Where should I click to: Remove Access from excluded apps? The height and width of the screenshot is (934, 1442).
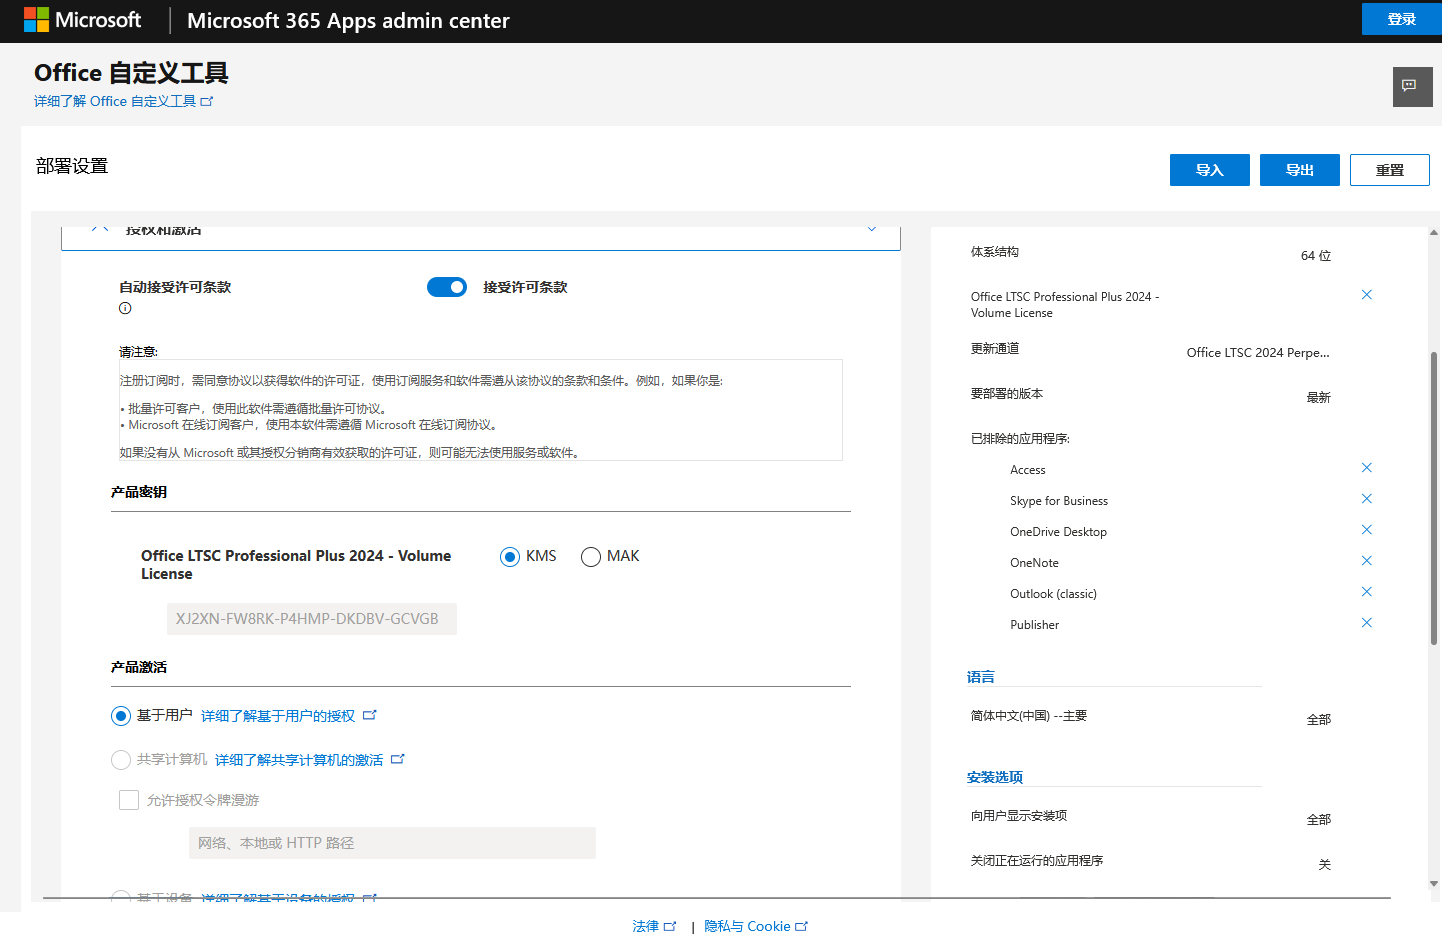coord(1366,468)
